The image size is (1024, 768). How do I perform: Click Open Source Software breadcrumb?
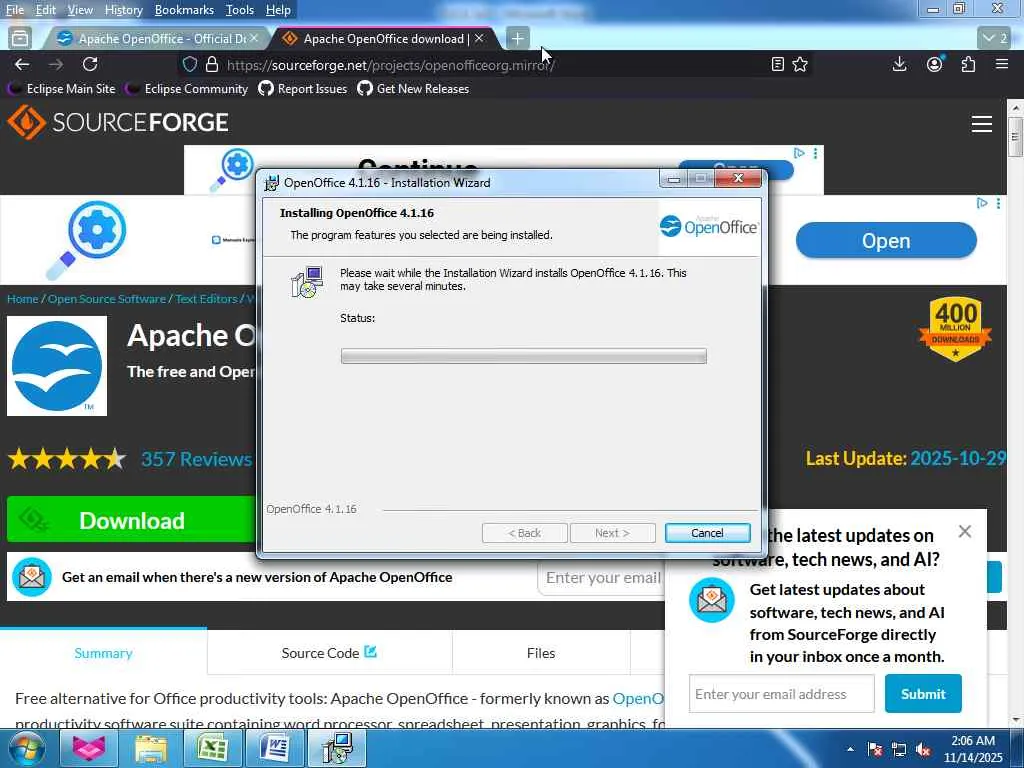click(x=107, y=299)
